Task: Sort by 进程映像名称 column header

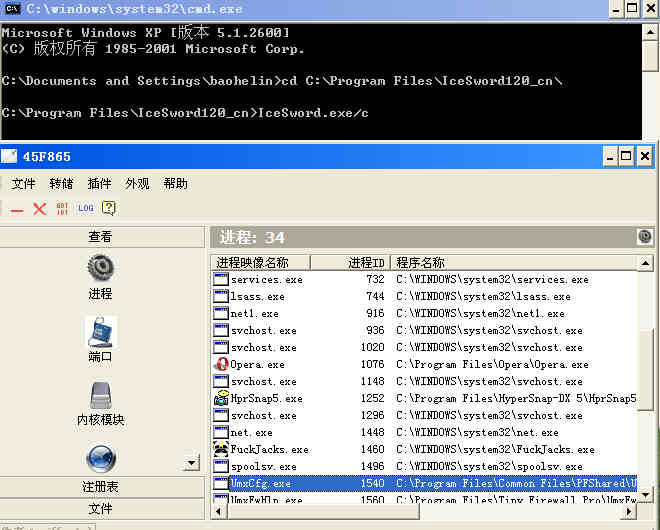Action: [x=260, y=263]
